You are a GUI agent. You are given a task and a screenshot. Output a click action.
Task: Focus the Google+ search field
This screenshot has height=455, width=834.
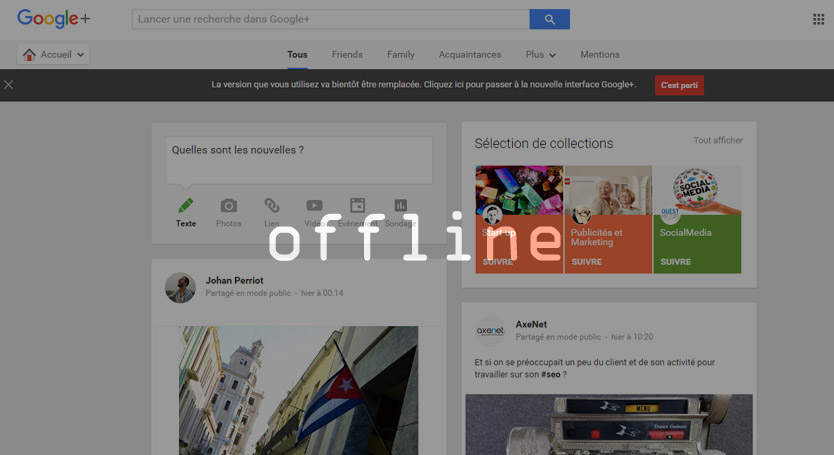[x=330, y=19]
